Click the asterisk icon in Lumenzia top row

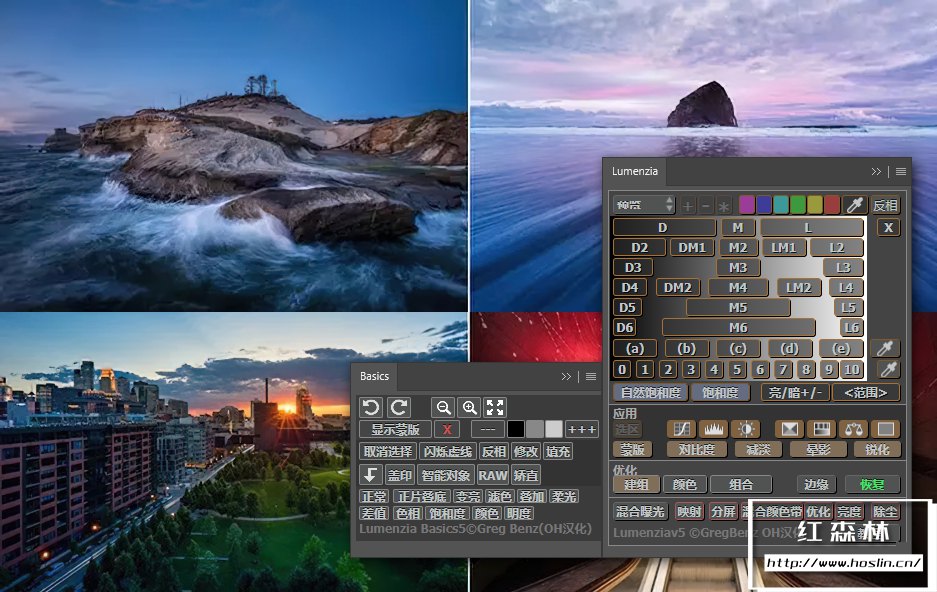click(x=724, y=206)
